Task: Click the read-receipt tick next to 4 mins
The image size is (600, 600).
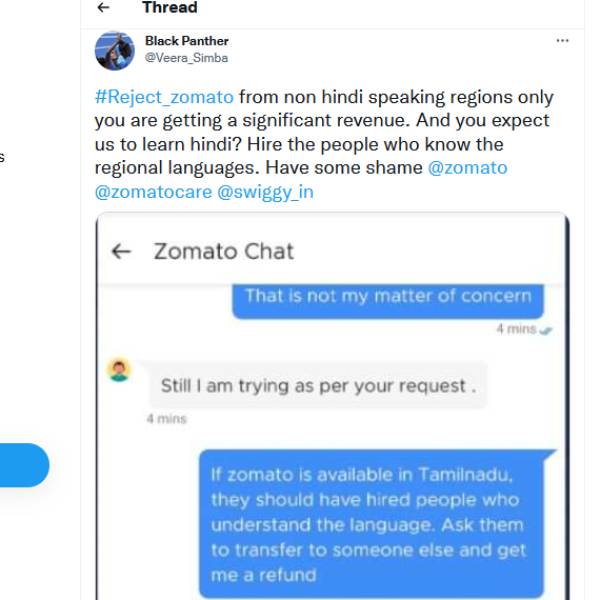Action: coord(545,329)
